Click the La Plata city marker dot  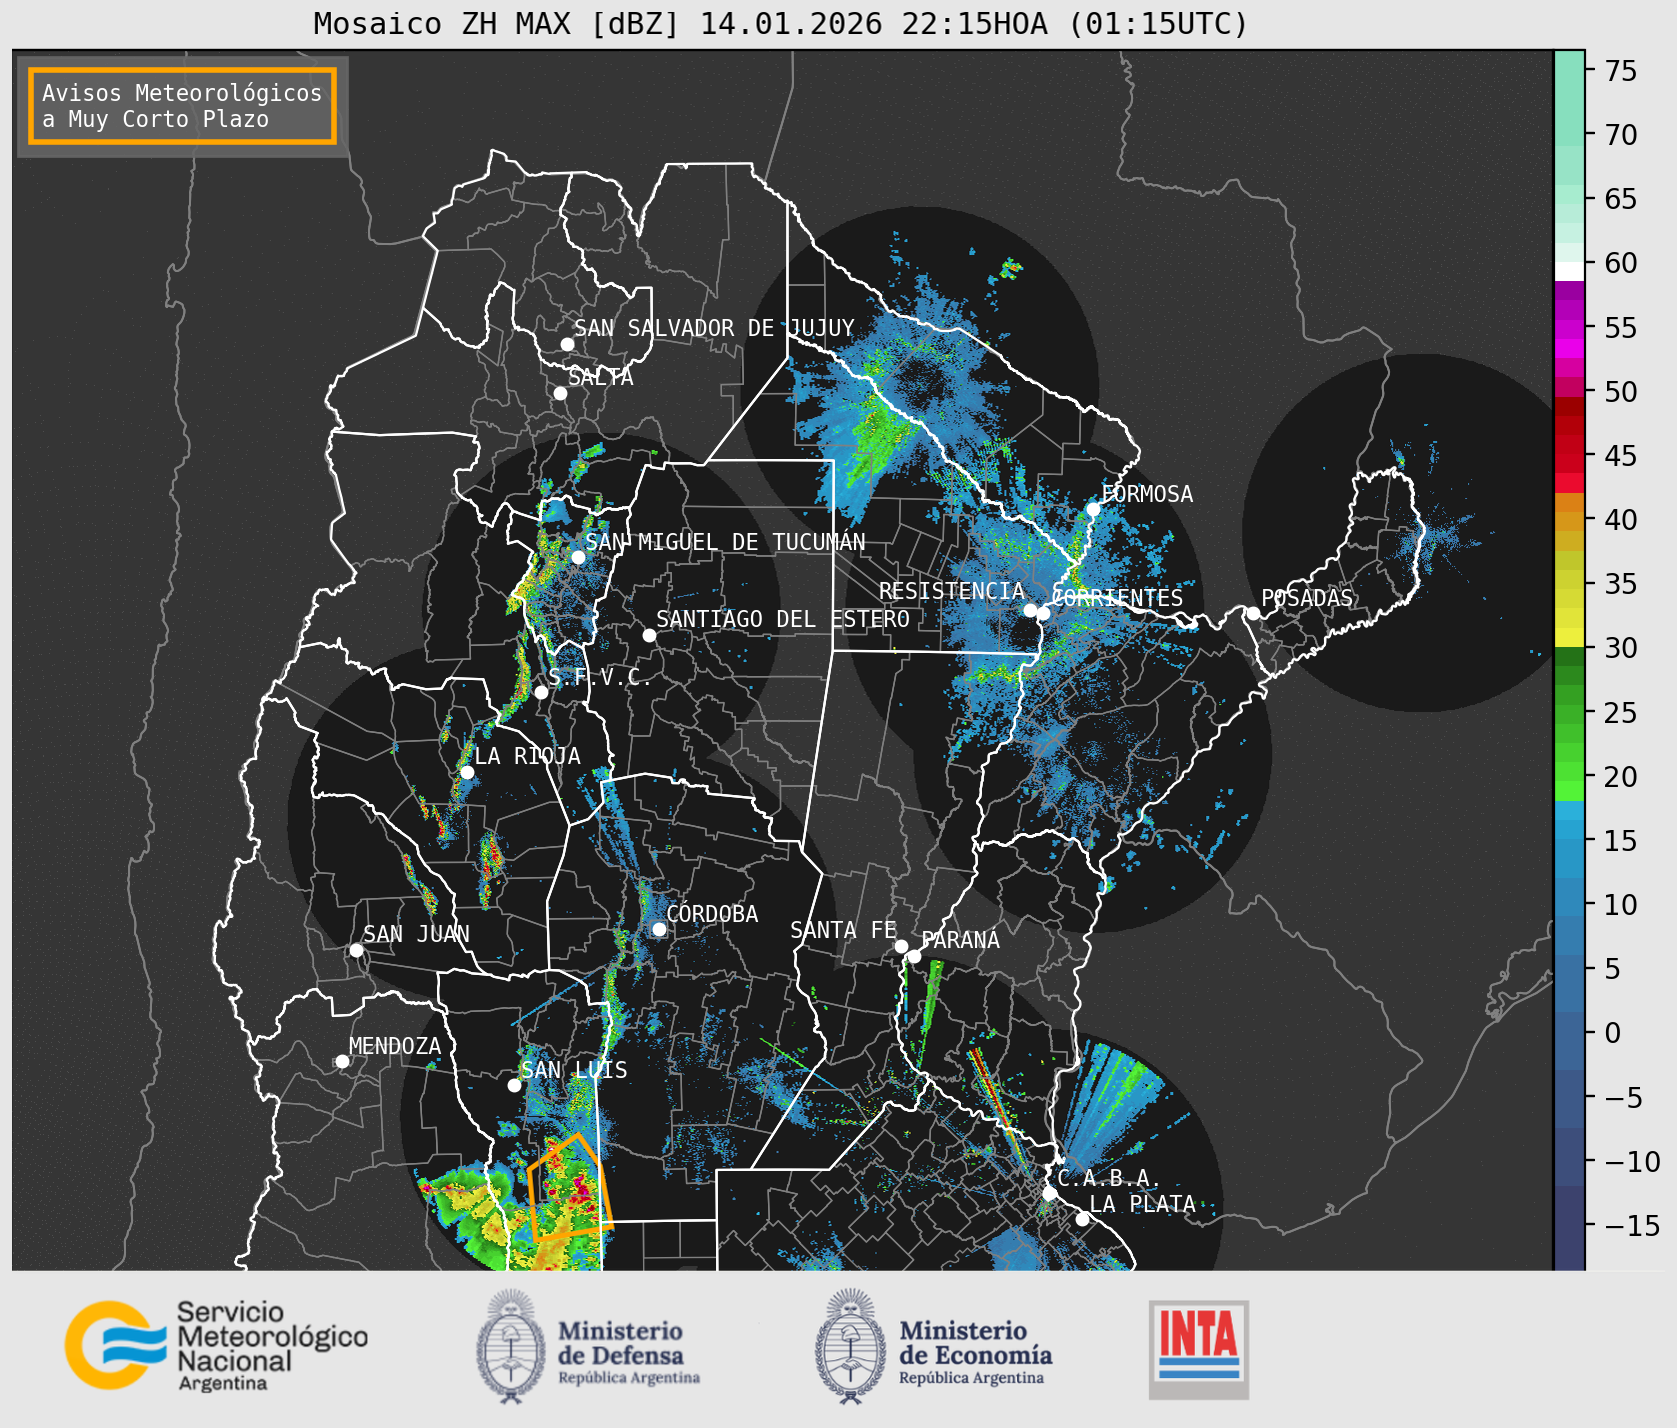point(1082,1219)
